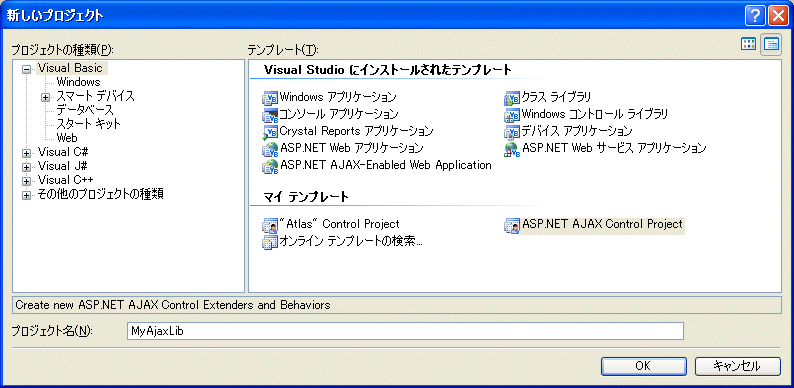The image size is (794, 388).
Task: Select Web under Visual Basic
Action: [67, 138]
